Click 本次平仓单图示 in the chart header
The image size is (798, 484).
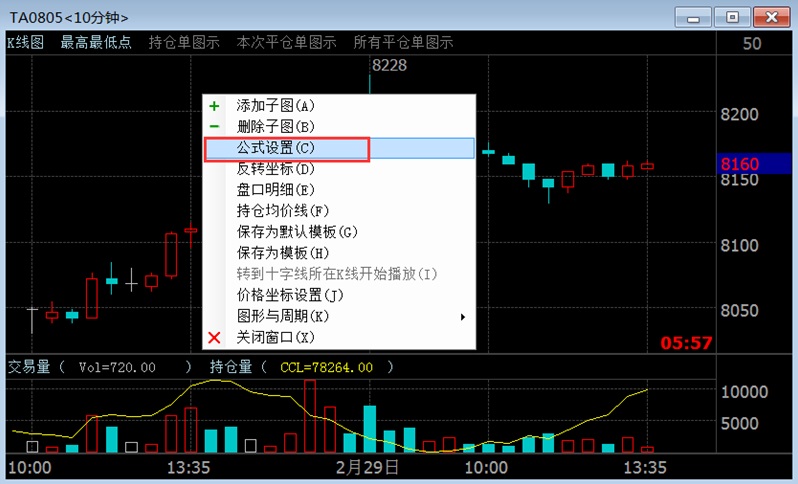[287, 42]
